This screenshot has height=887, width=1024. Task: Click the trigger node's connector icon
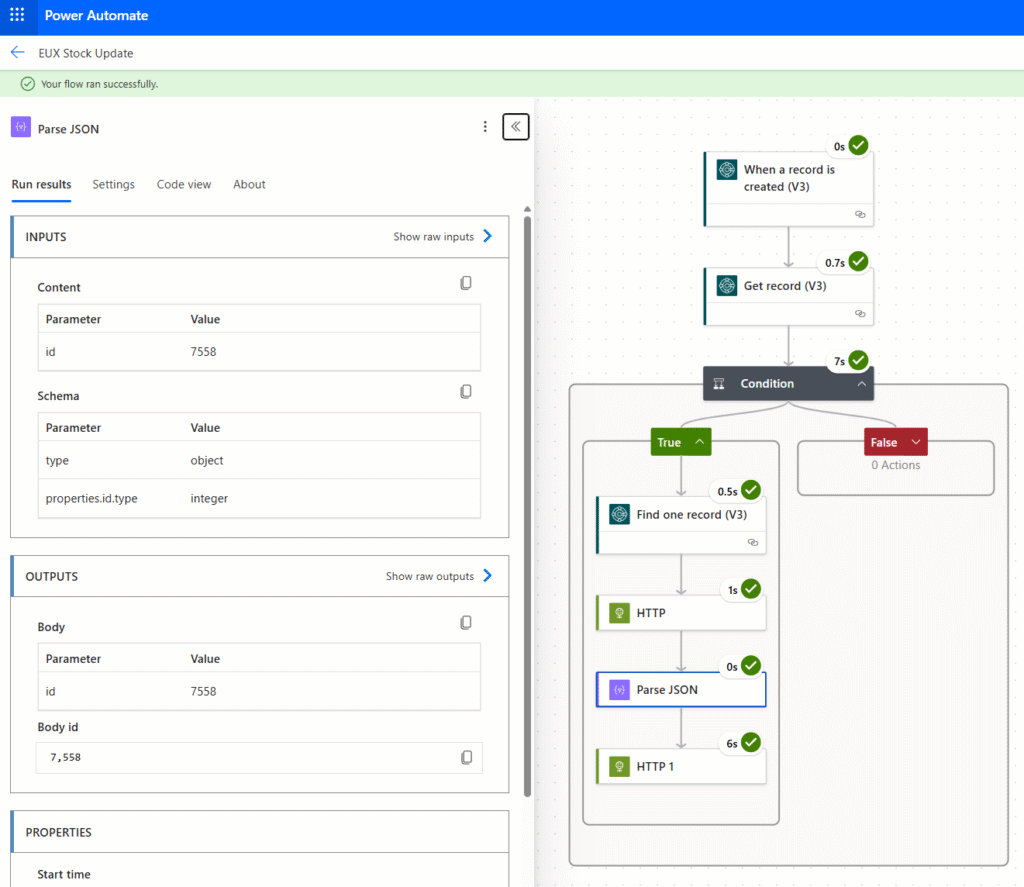coord(727,170)
